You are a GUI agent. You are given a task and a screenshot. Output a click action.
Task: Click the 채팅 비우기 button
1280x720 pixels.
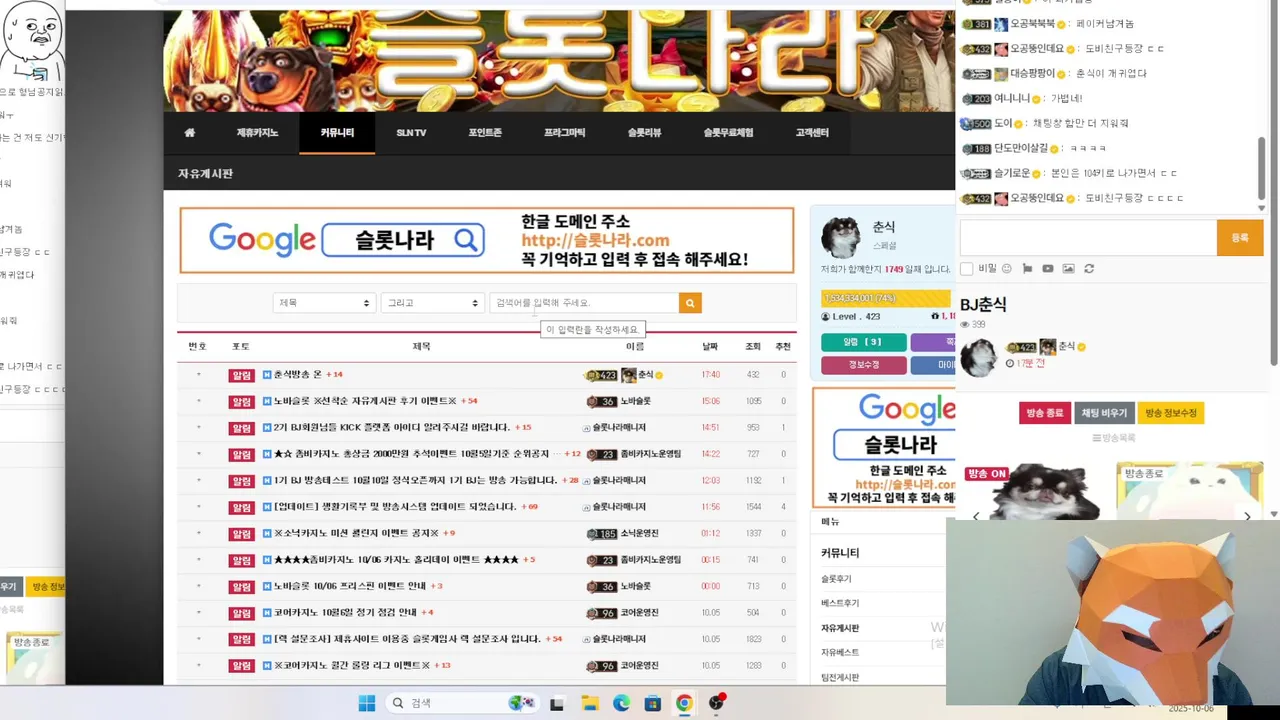[x=1104, y=413]
